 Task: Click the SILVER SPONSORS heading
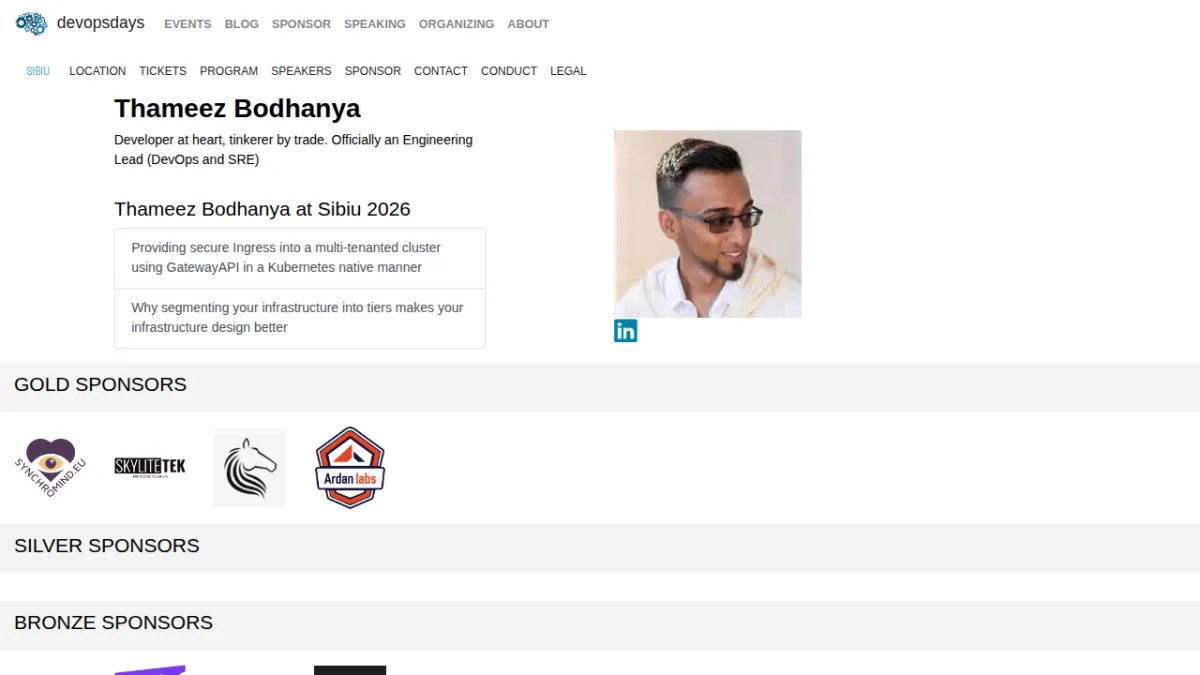coord(107,546)
